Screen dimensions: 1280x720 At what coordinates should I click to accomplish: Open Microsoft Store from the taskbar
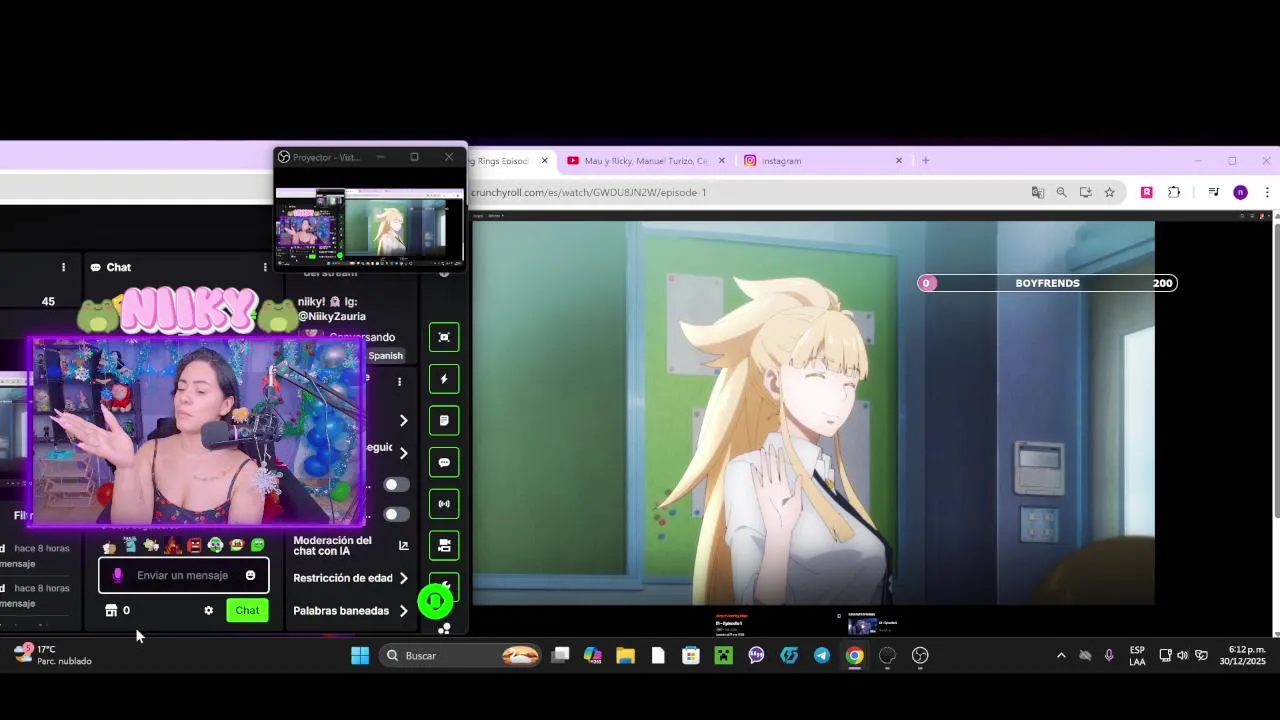(x=690, y=656)
